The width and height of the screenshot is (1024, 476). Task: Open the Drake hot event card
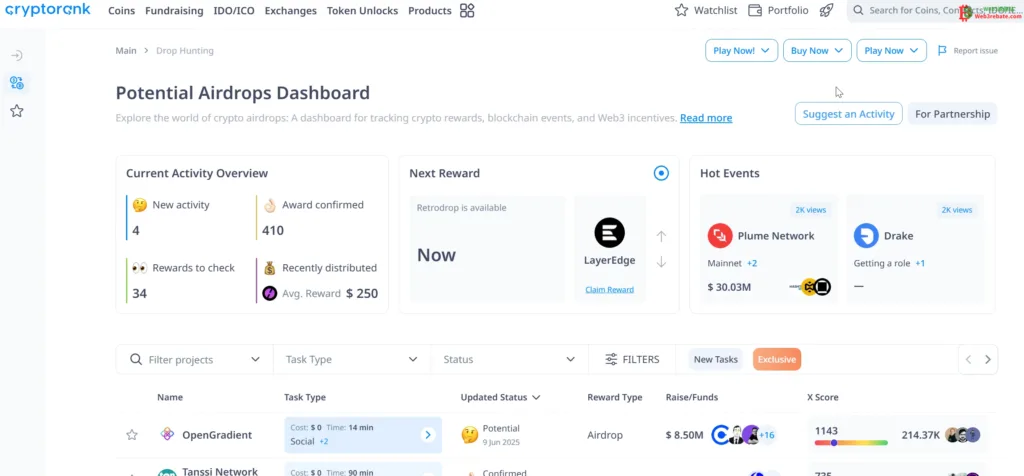pos(914,247)
